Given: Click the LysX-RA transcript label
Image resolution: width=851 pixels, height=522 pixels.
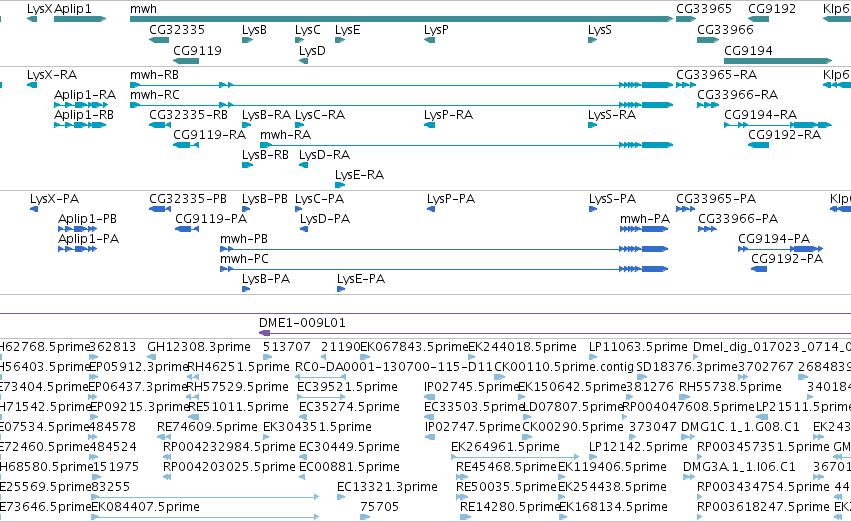Looking at the screenshot, I should (52, 75).
